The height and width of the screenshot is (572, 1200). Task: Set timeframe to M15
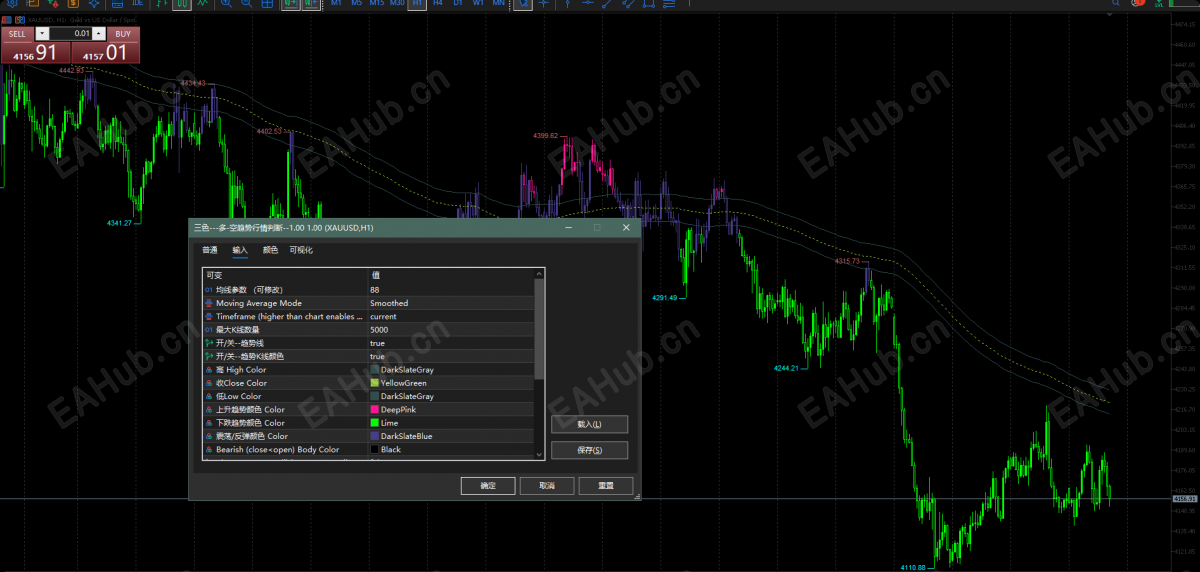[376, 4]
